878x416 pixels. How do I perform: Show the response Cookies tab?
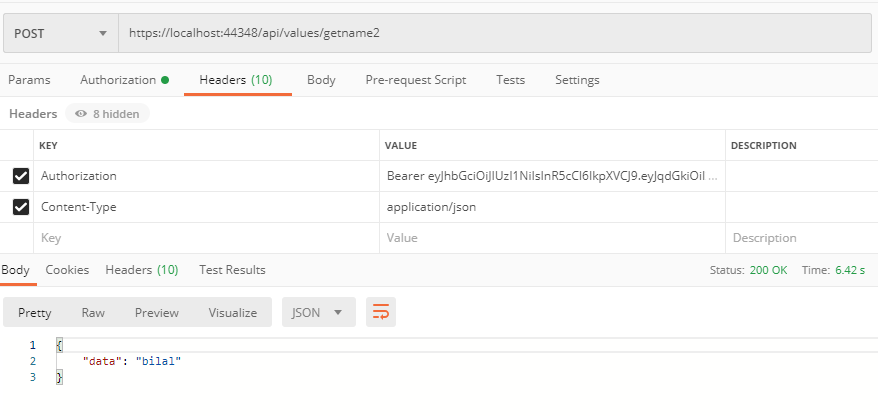pyautogui.click(x=67, y=270)
